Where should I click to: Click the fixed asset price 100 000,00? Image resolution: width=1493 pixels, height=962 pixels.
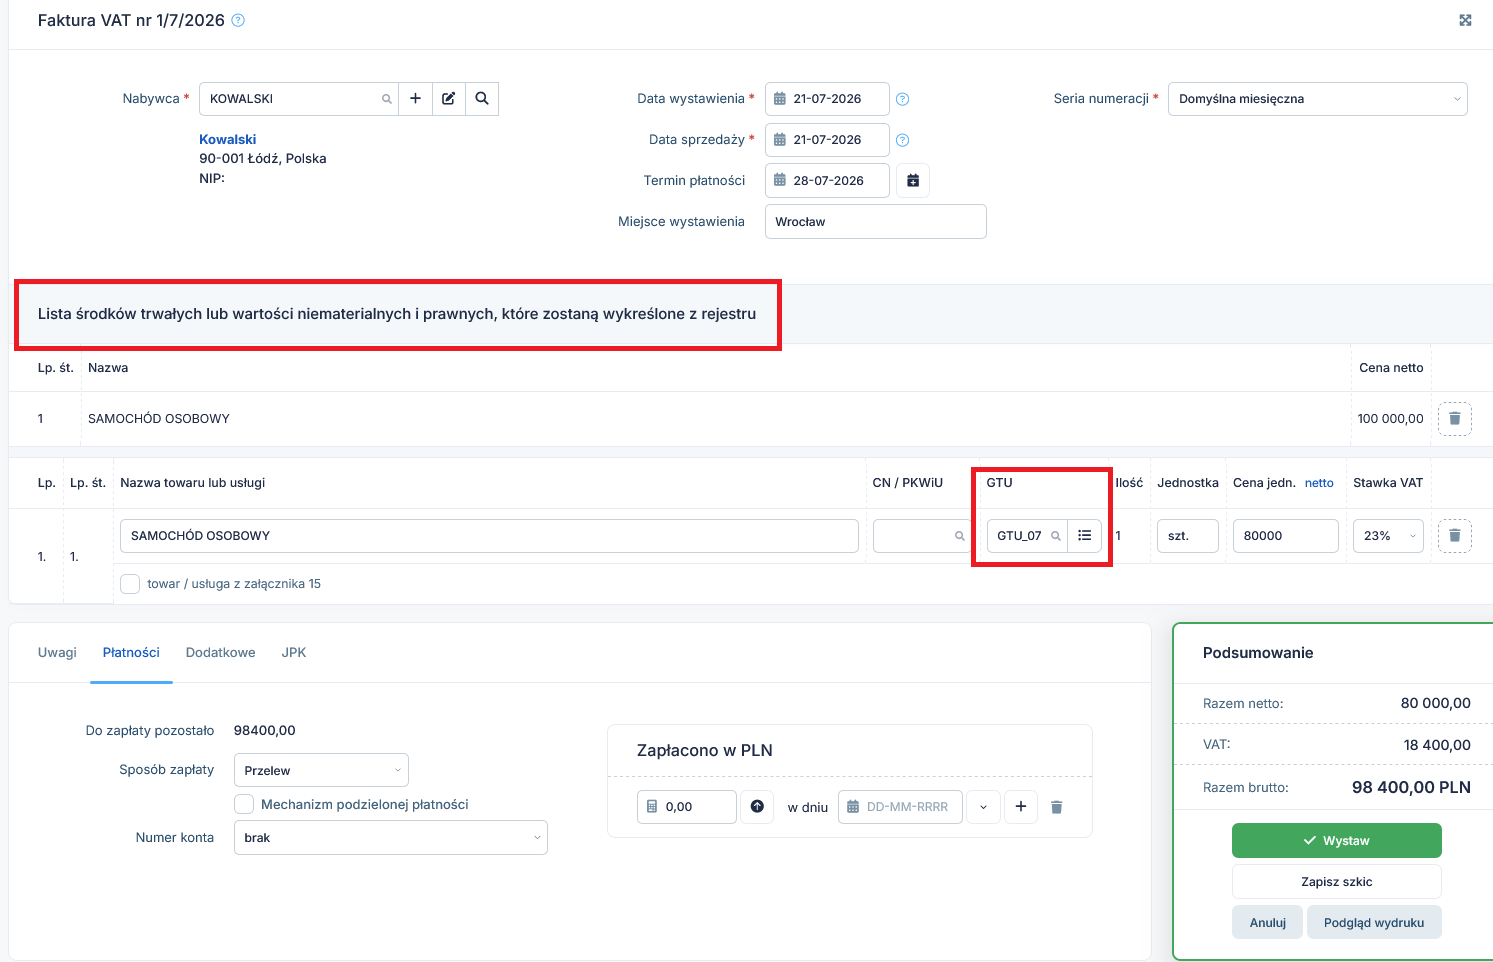[1390, 419]
